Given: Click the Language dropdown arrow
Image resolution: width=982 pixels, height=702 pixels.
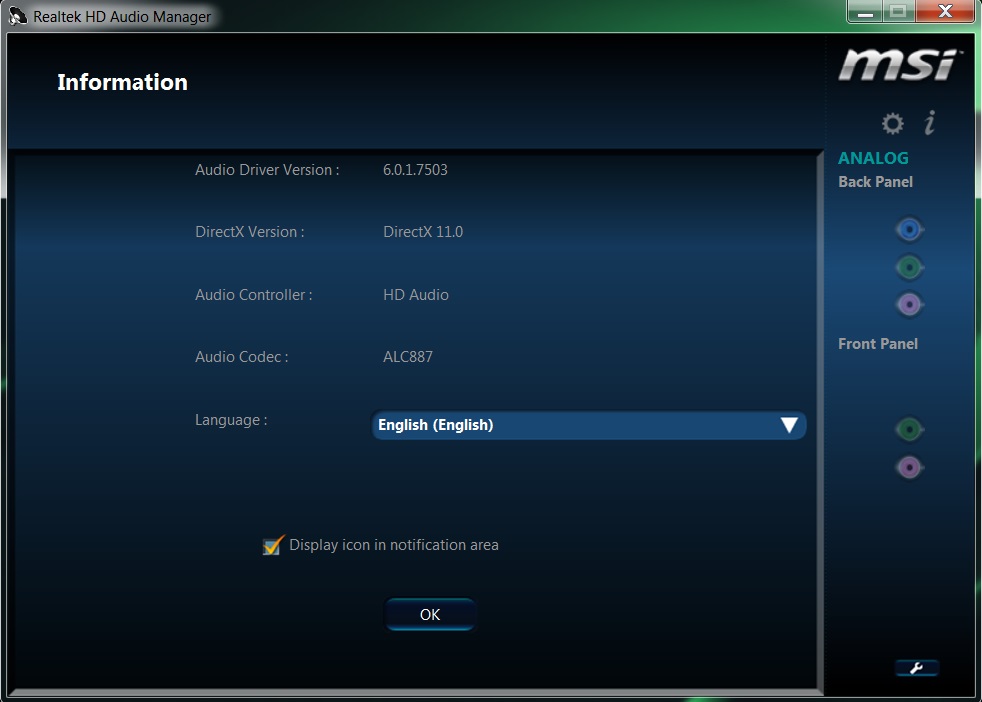Looking at the screenshot, I should pos(789,425).
